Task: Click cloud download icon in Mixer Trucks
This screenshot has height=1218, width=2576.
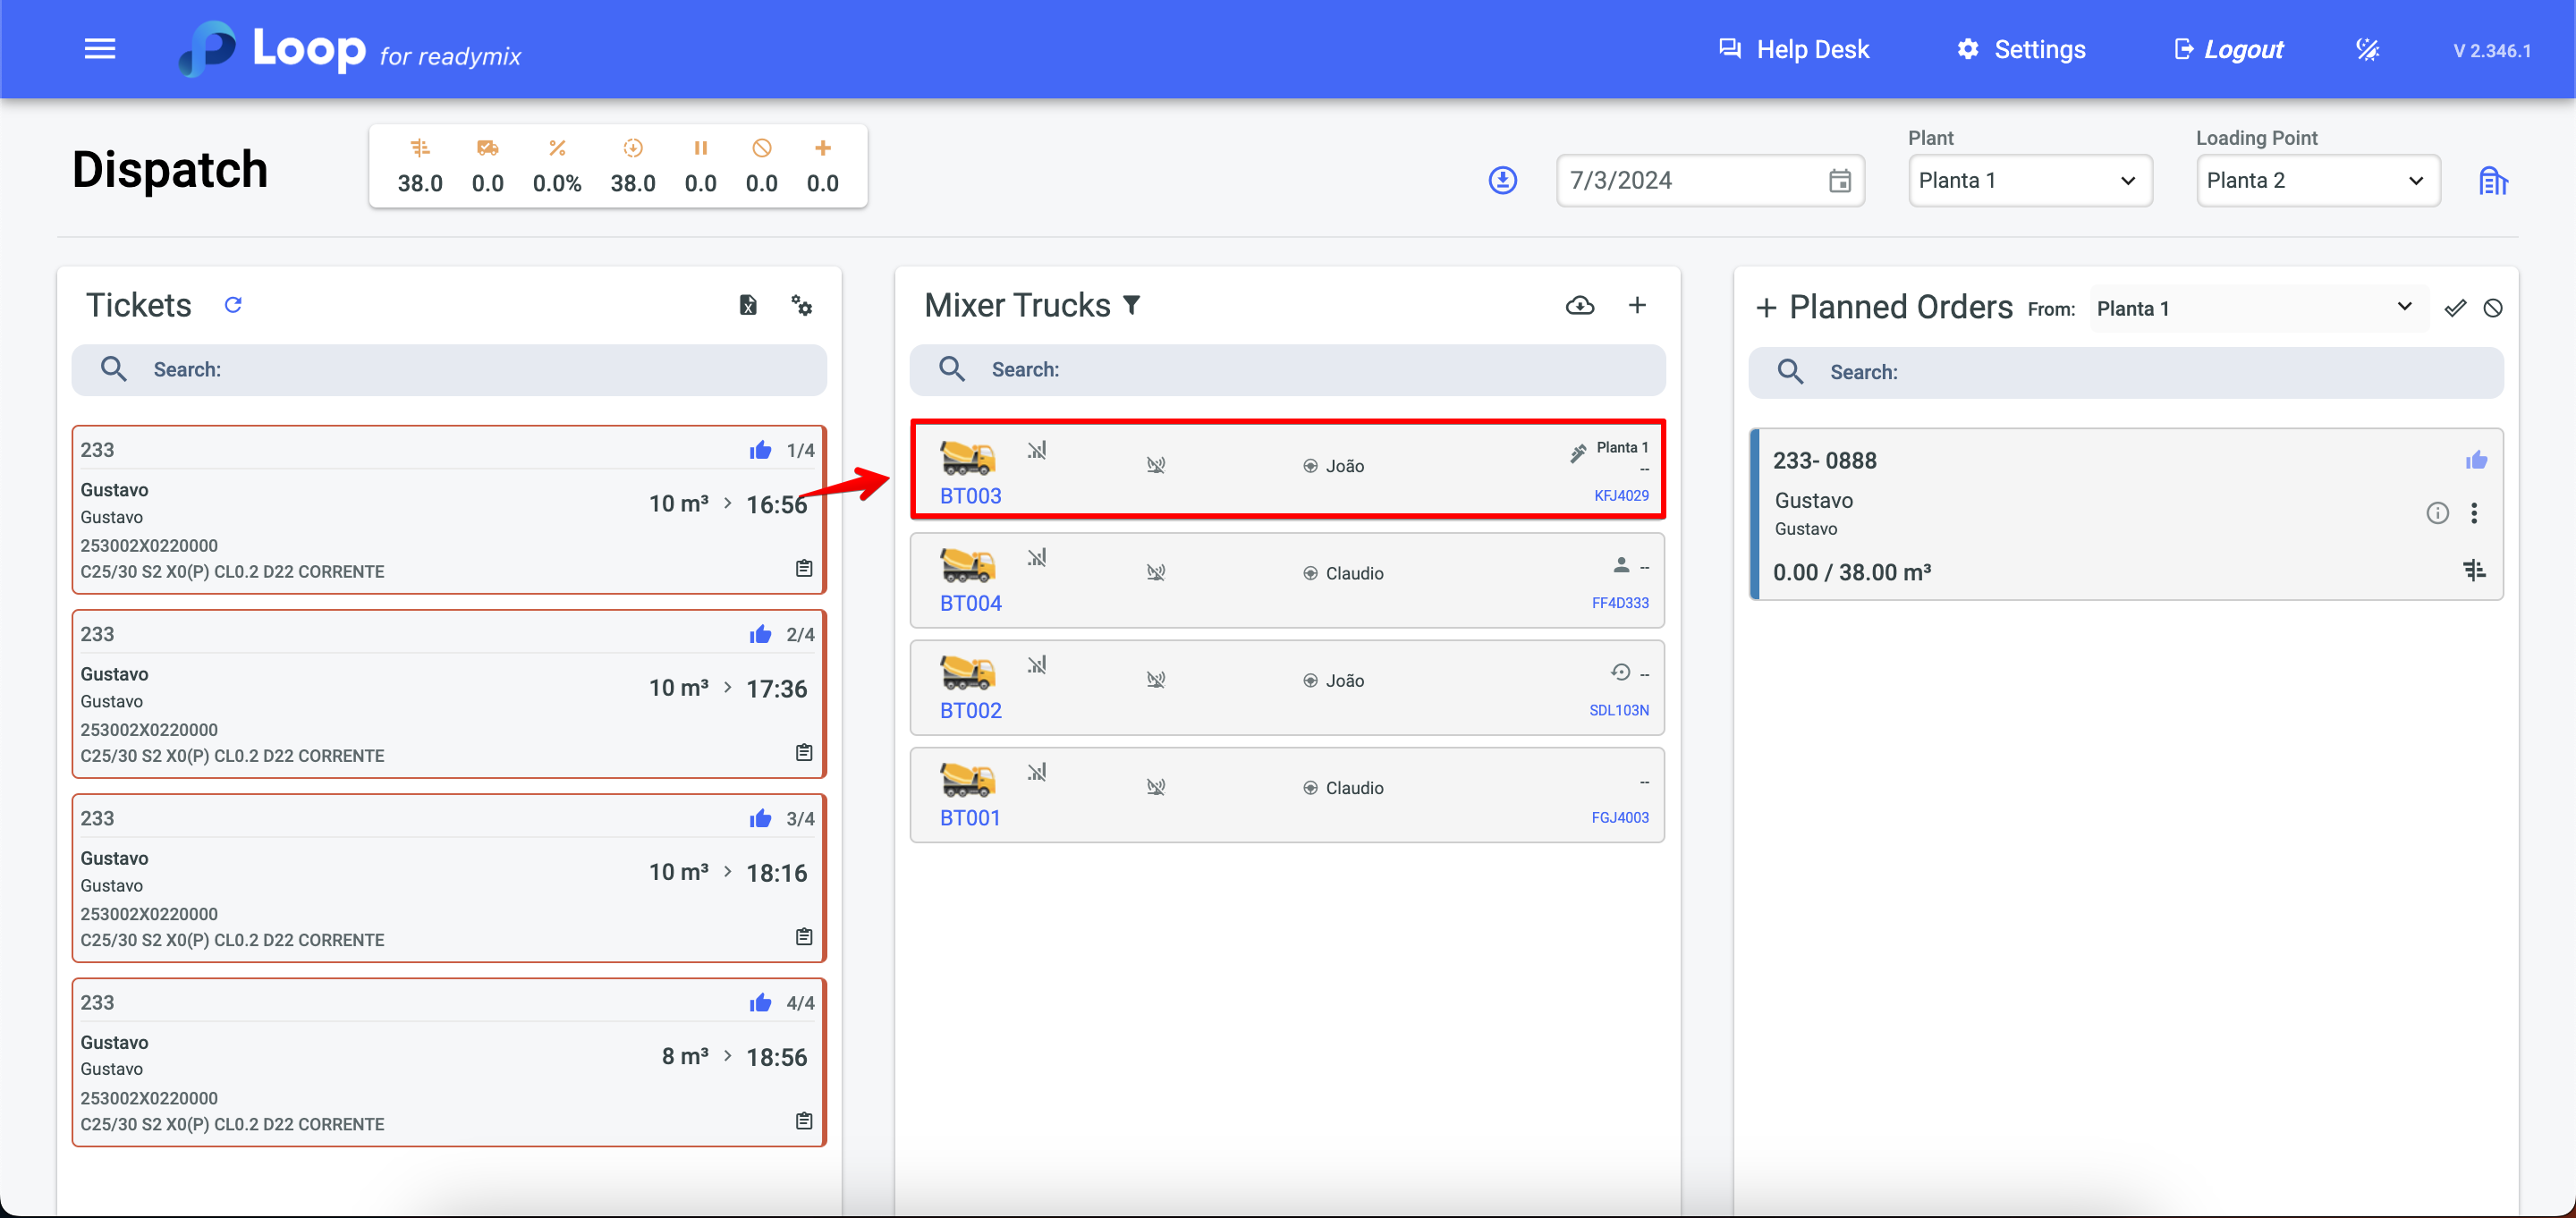Action: [x=1579, y=306]
